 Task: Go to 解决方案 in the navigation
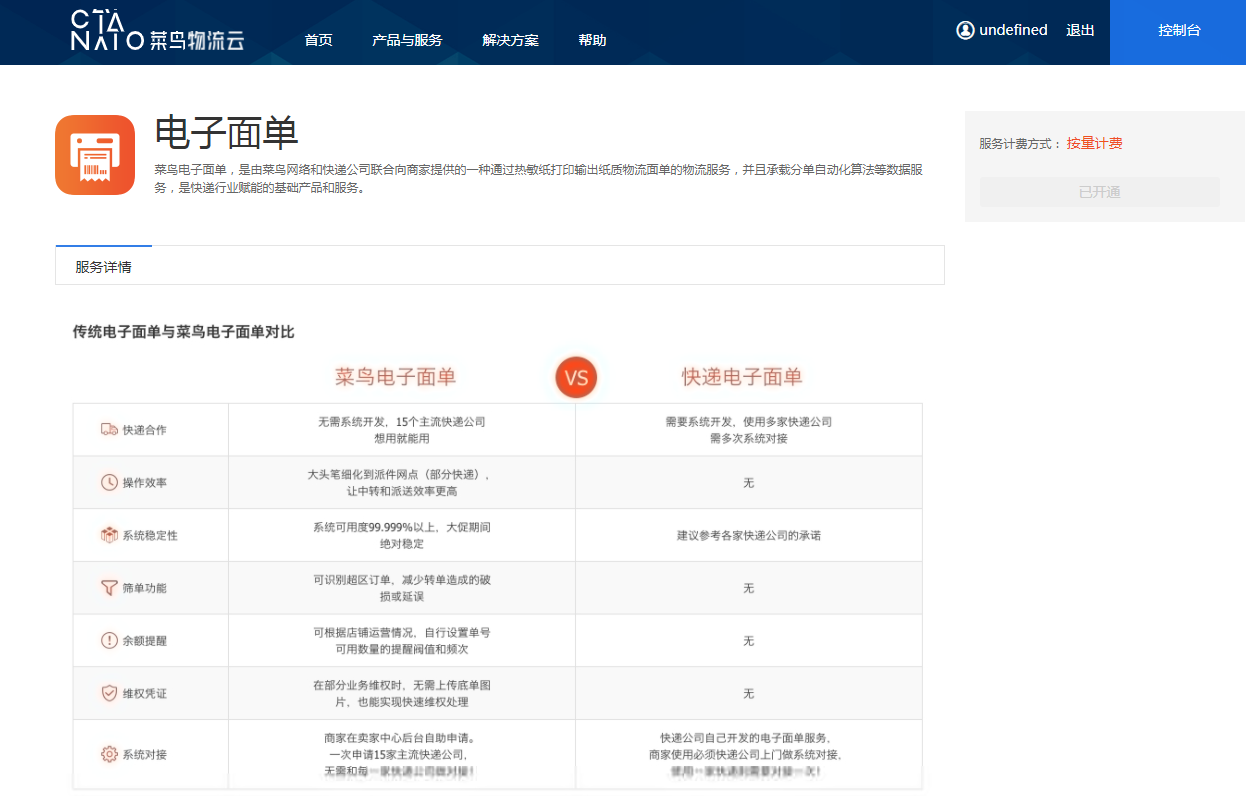pos(510,40)
